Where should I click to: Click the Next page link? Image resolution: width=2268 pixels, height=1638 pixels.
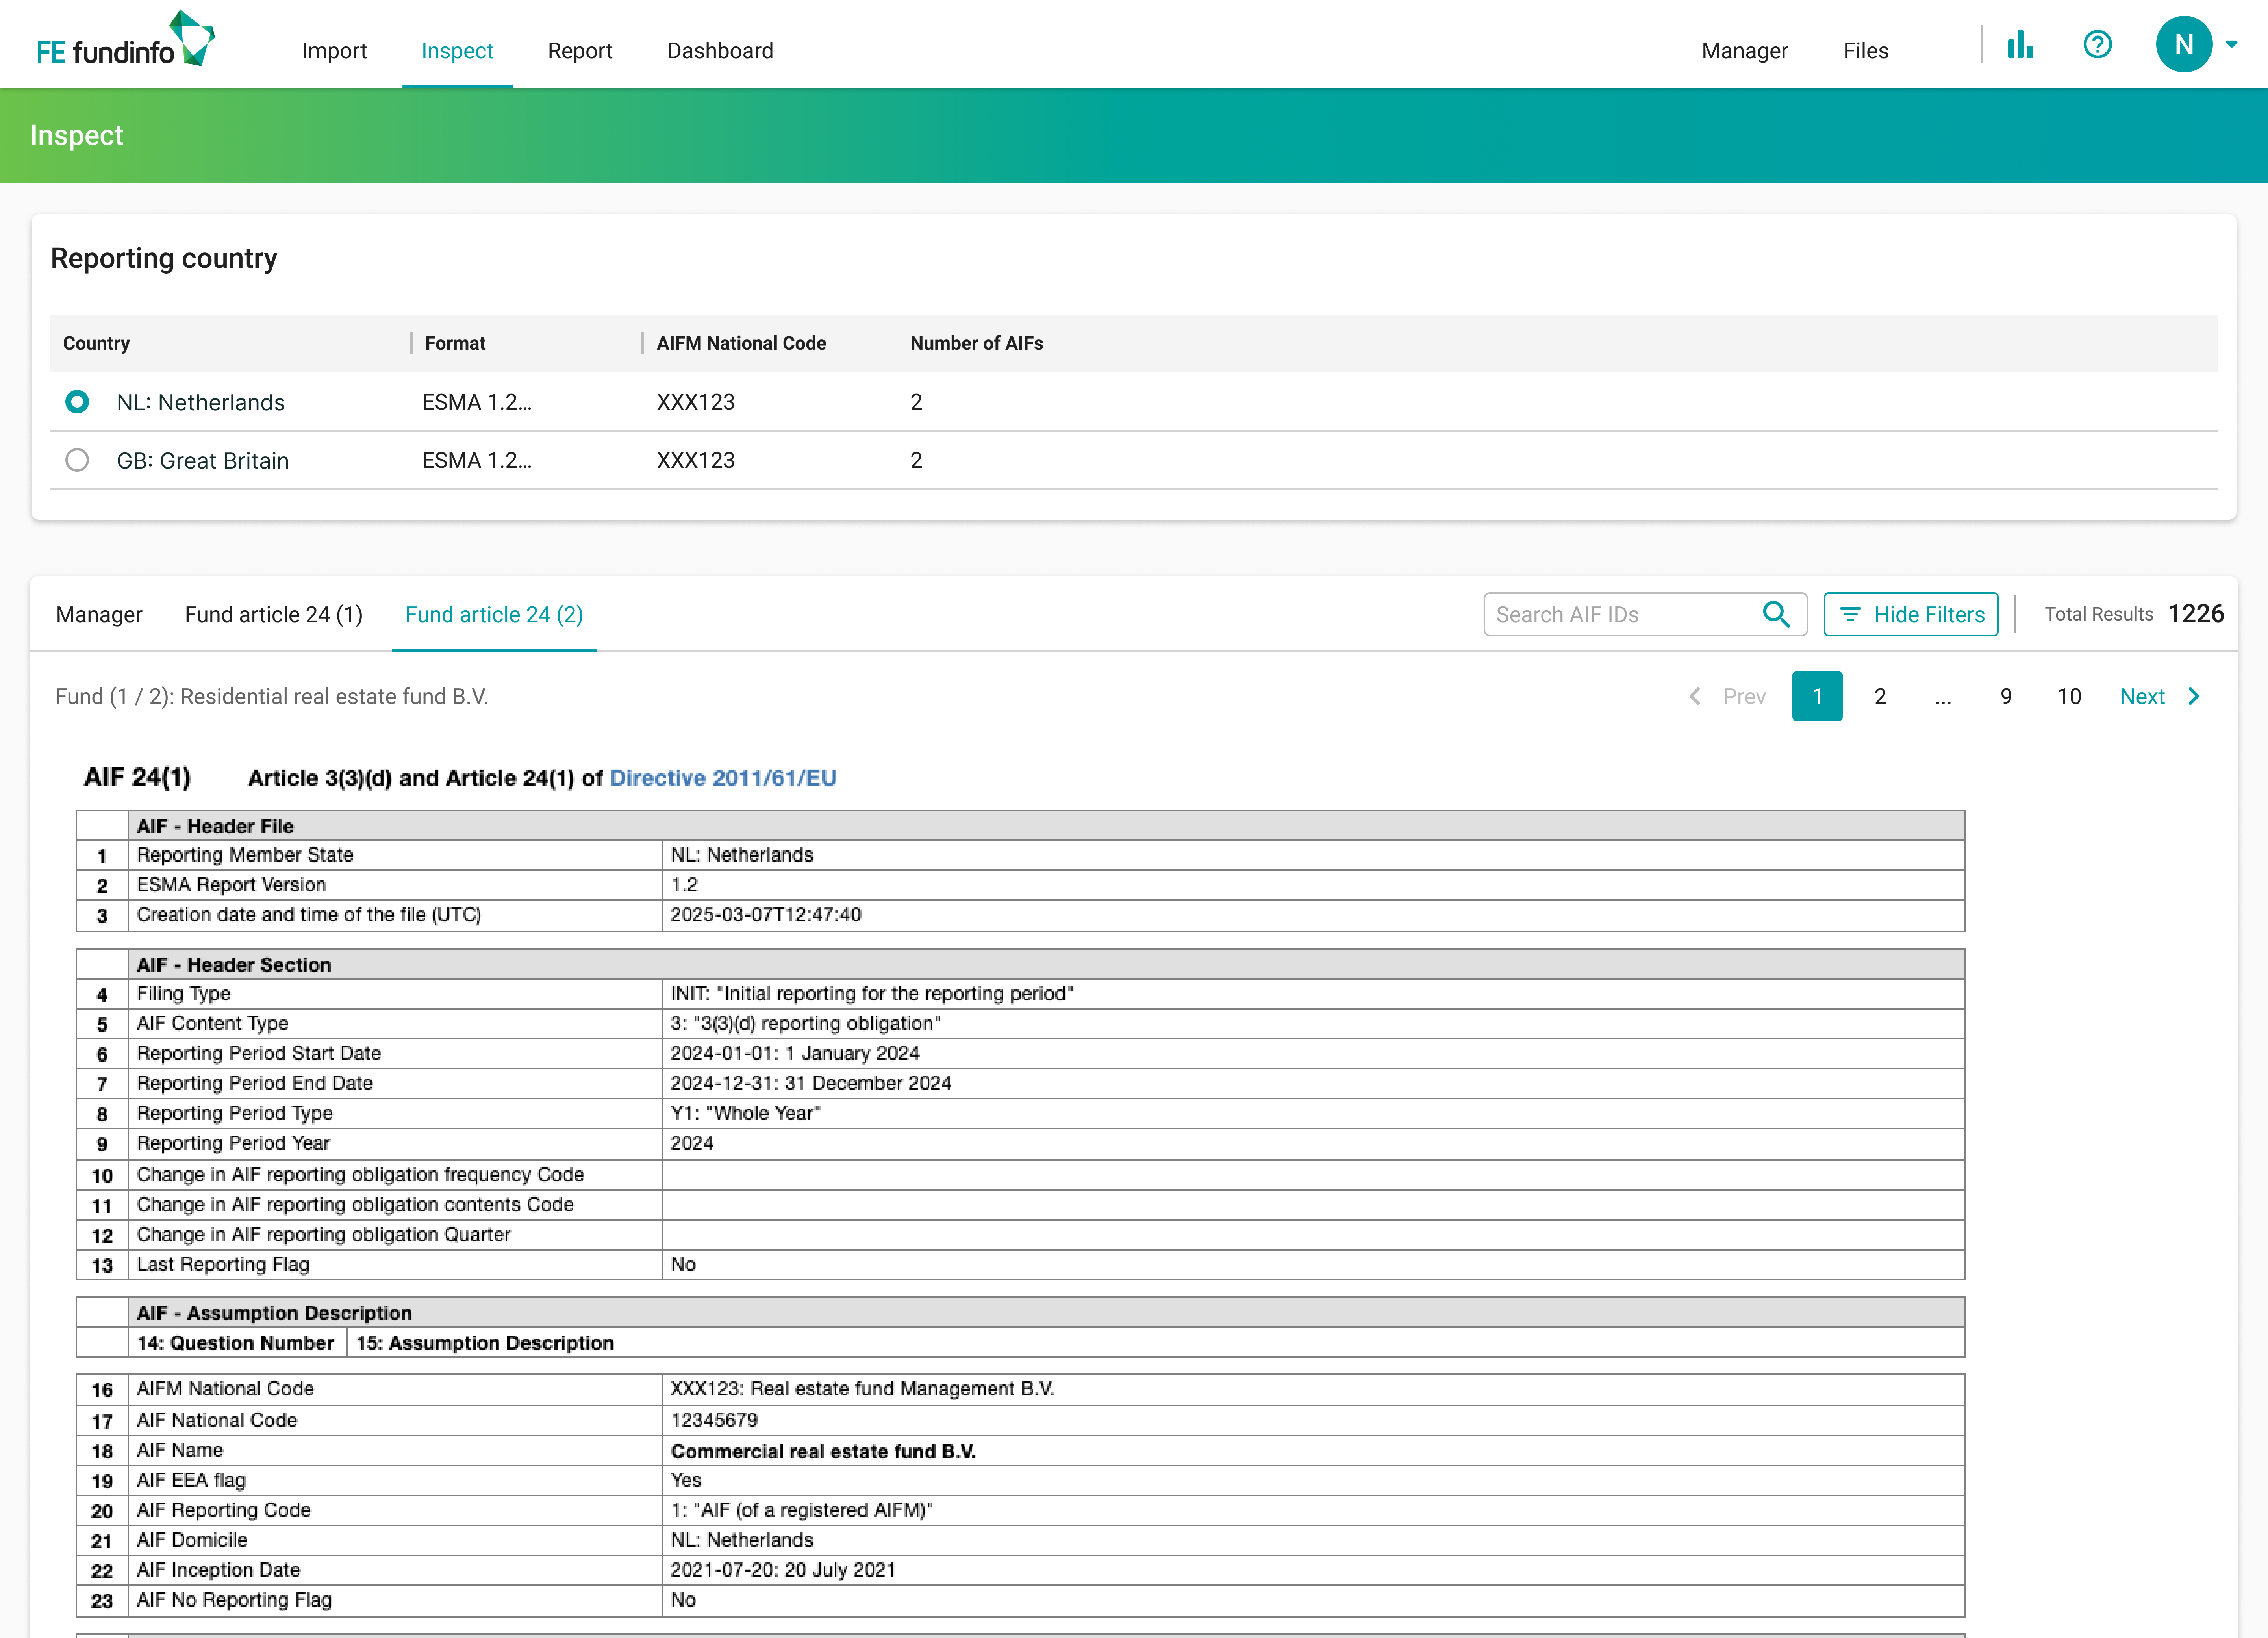[2160, 696]
